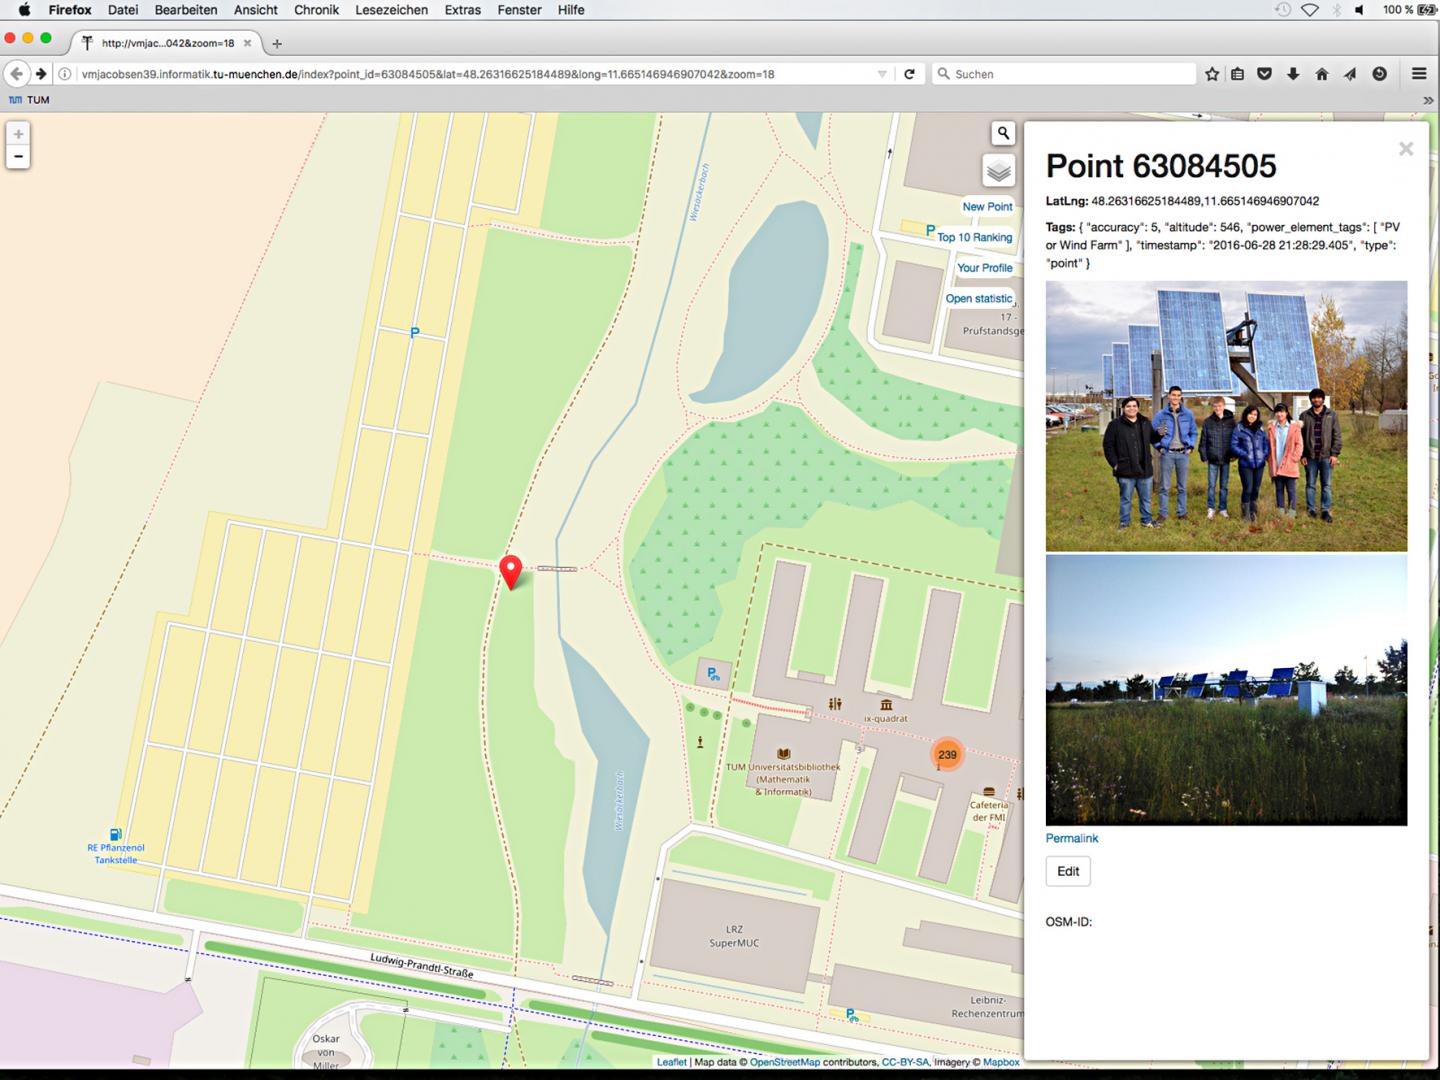Open the Apple menu
This screenshot has height=1080, width=1440.
click(23, 10)
